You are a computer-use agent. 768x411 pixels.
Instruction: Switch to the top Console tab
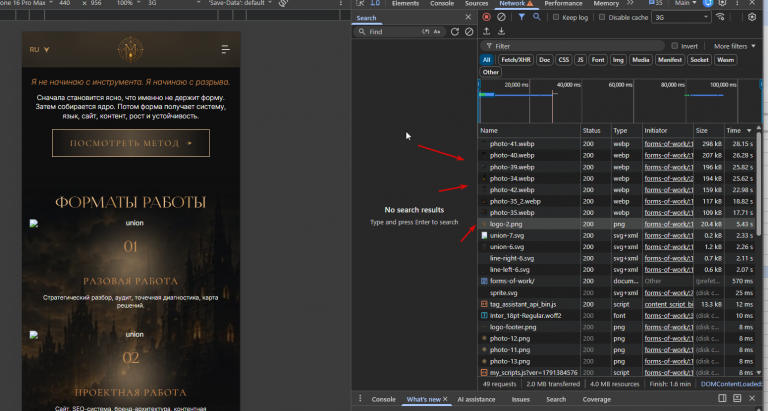(x=442, y=3)
